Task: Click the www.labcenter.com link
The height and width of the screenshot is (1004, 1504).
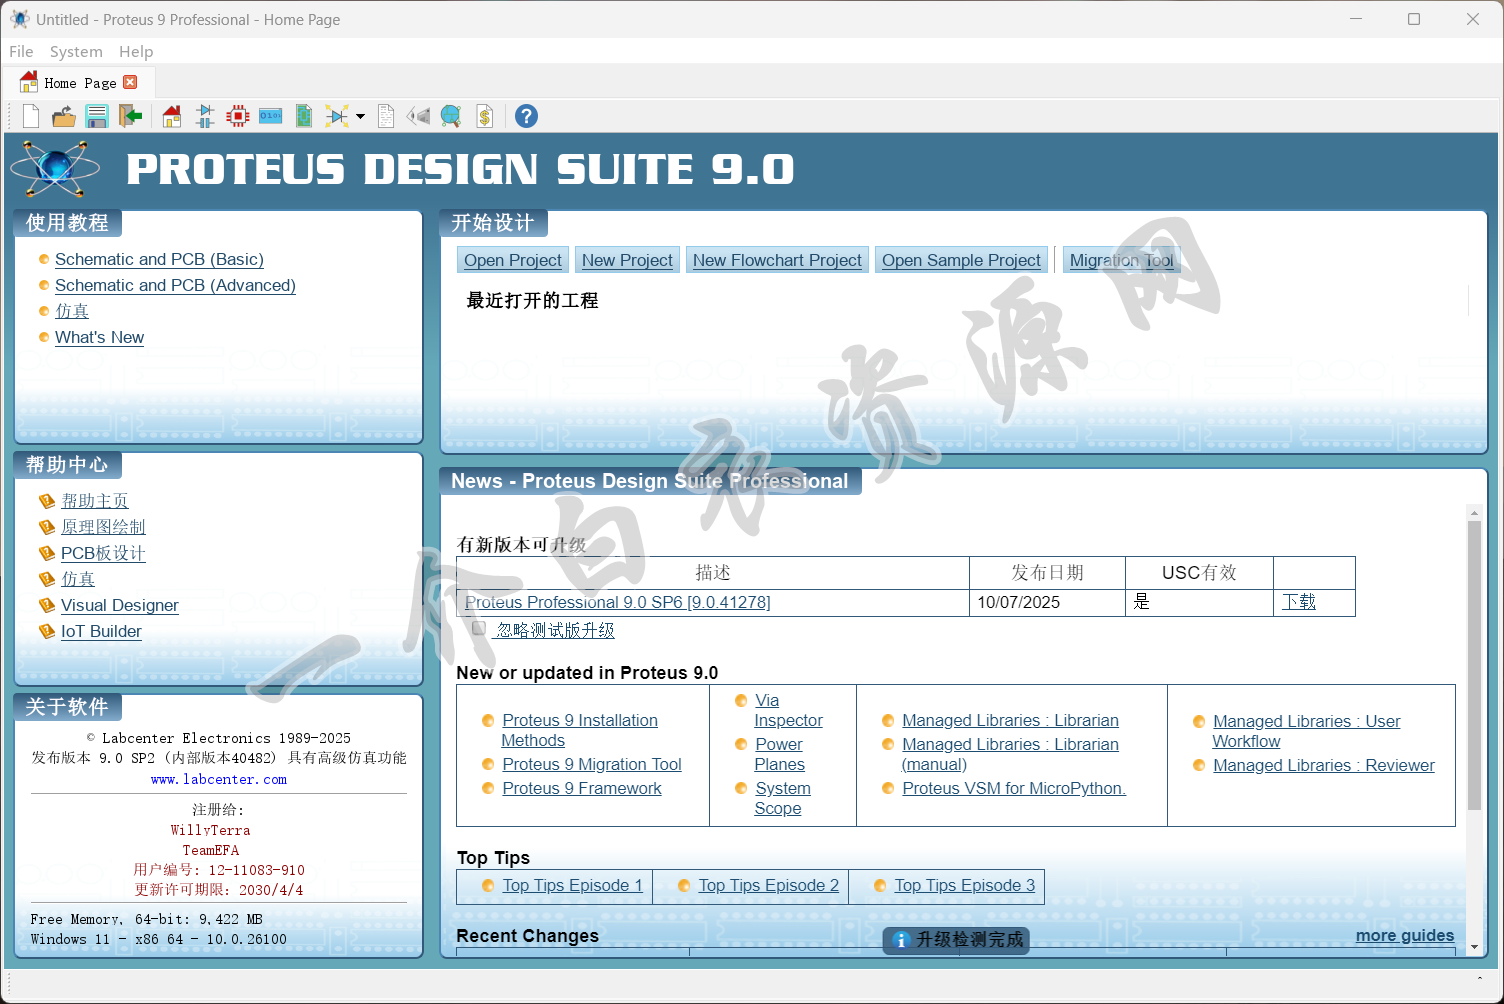Action: (x=219, y=779)
